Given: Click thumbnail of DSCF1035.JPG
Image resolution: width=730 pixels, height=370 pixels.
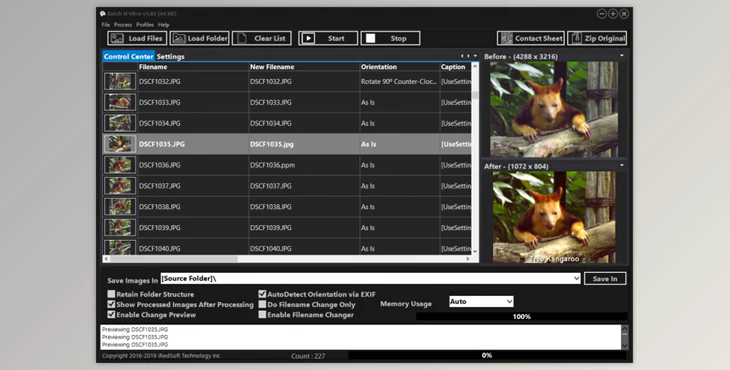Looking at the screenshot, I should pyautogui.click(x=120, y=144).
